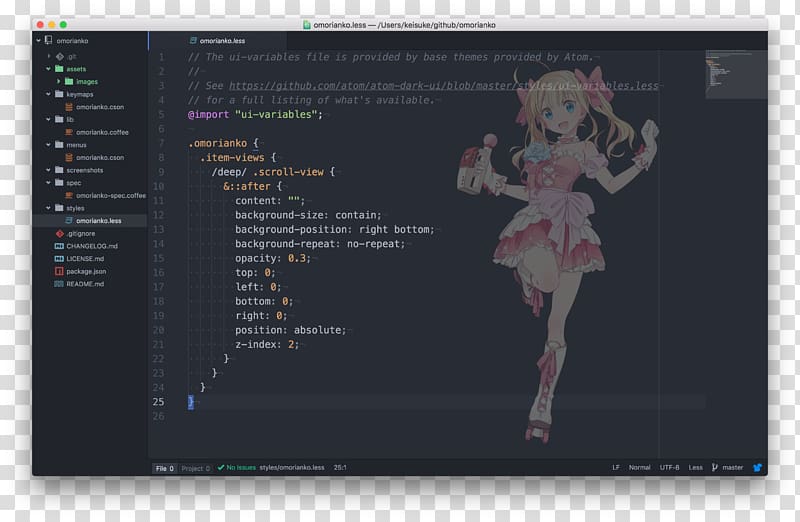
Task: Open the atom-dark-ui GitHub URL link
Action: [444, 86]
